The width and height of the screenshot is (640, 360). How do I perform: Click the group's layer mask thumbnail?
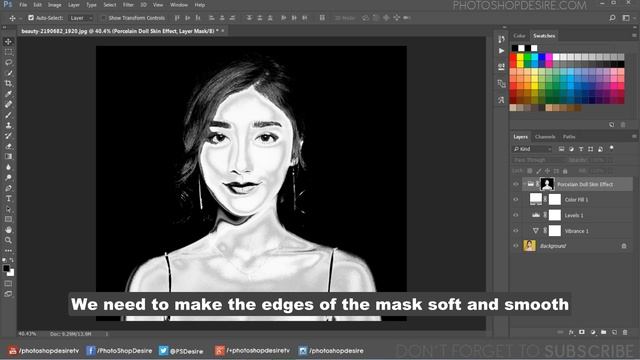click(547, 184)
